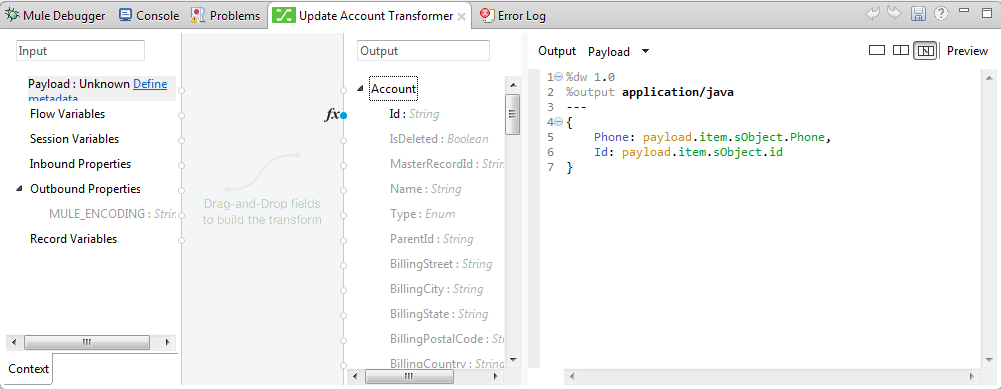
Task: Switch to single pane layout view
Action: coord(877,50)
